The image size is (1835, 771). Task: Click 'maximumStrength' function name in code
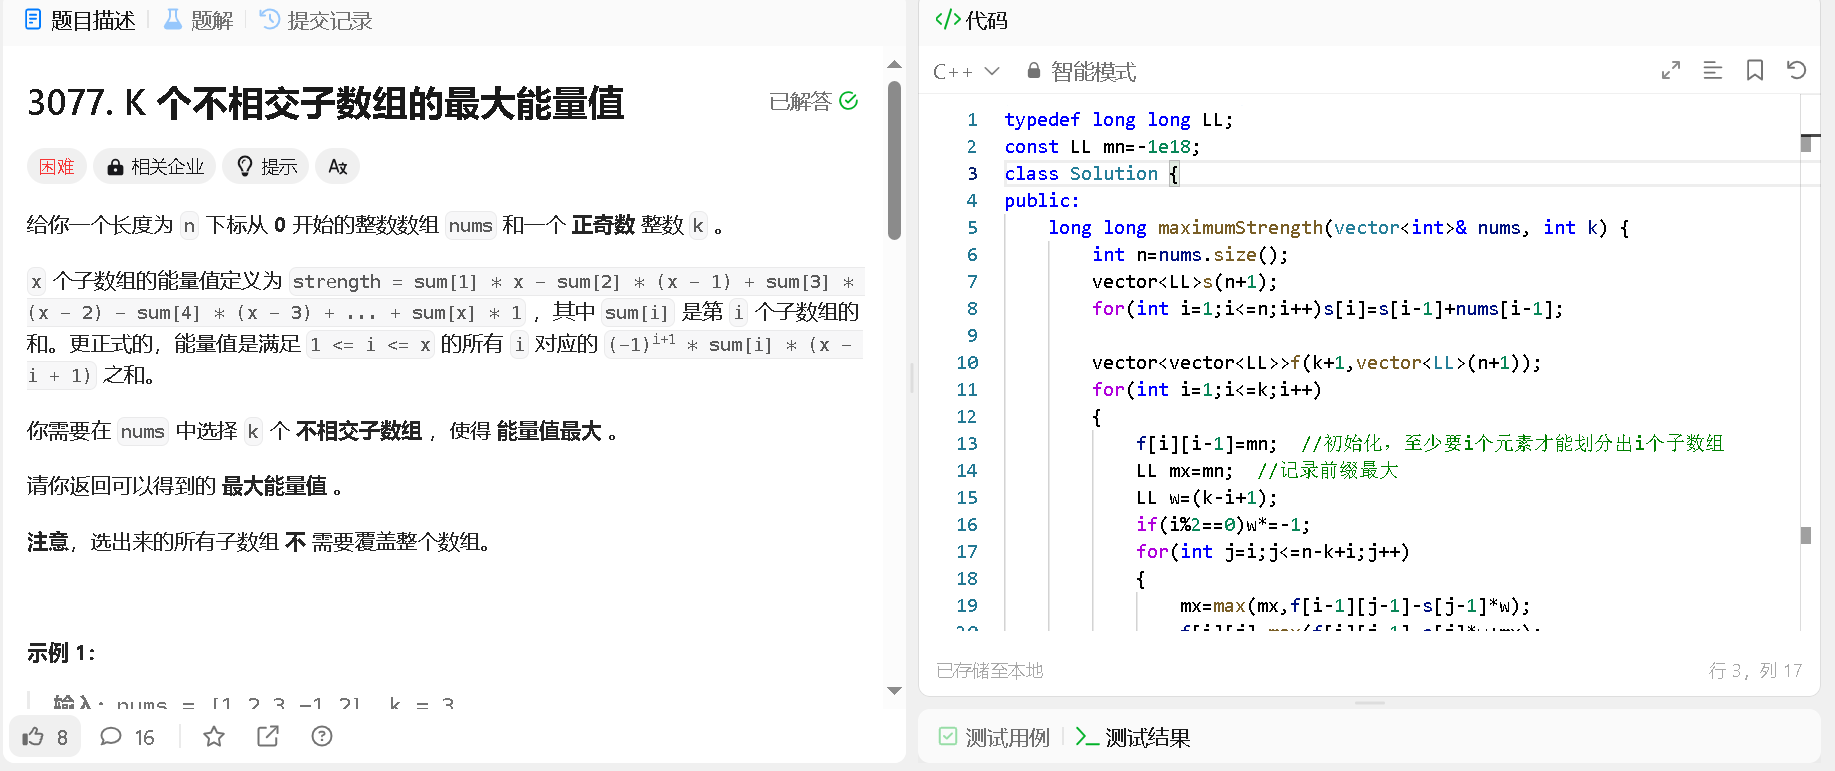pyautogui.click(x=1240, y=227)
